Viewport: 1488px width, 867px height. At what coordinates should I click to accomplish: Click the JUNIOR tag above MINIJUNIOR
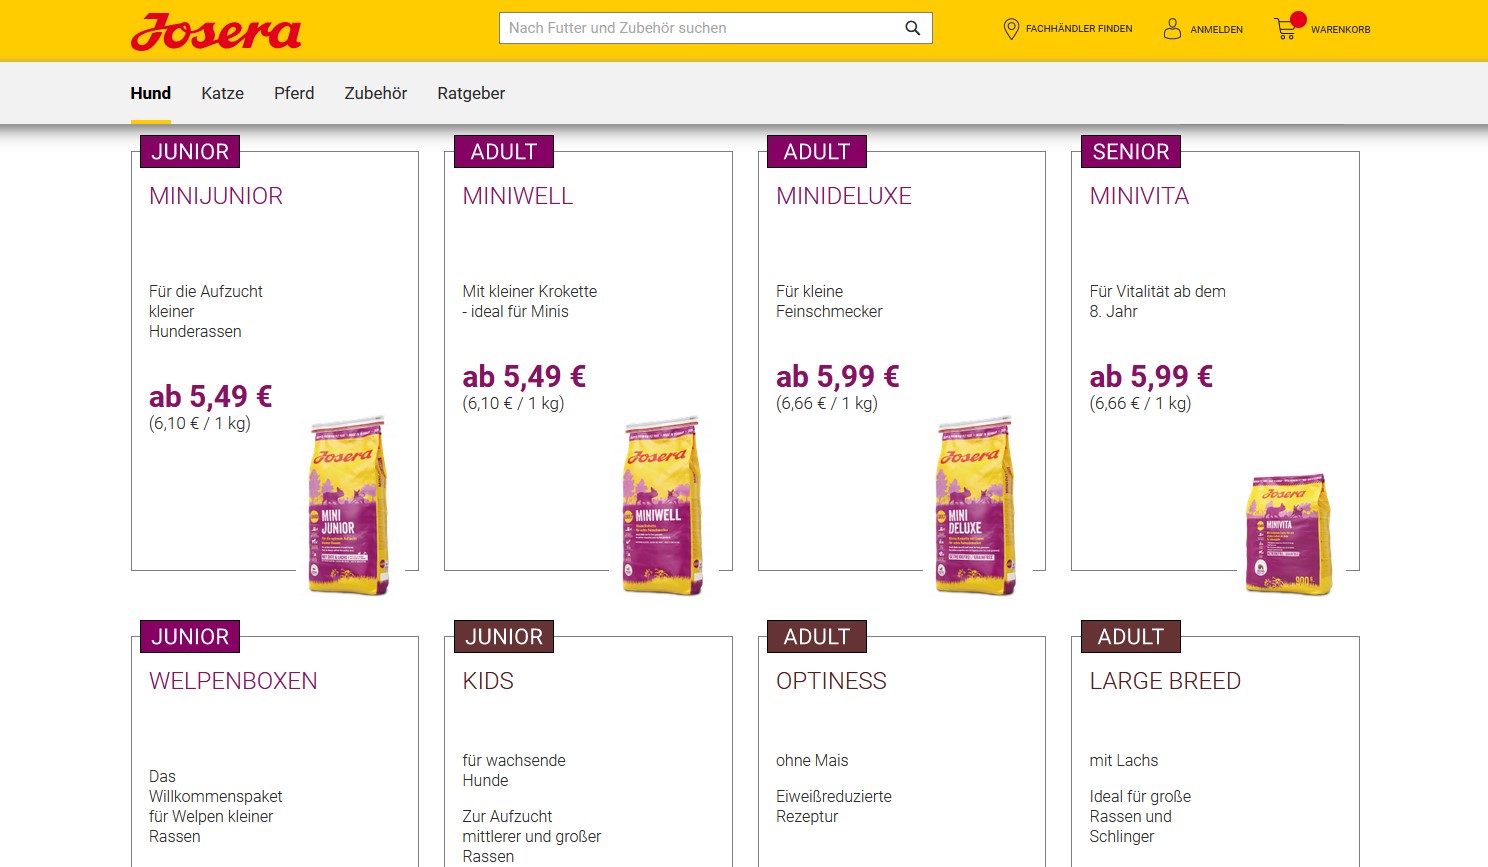[190, 152]
